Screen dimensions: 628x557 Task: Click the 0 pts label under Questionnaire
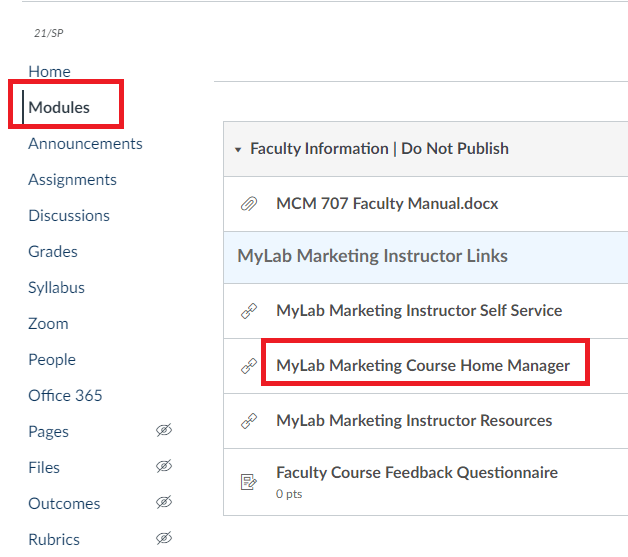289,494
